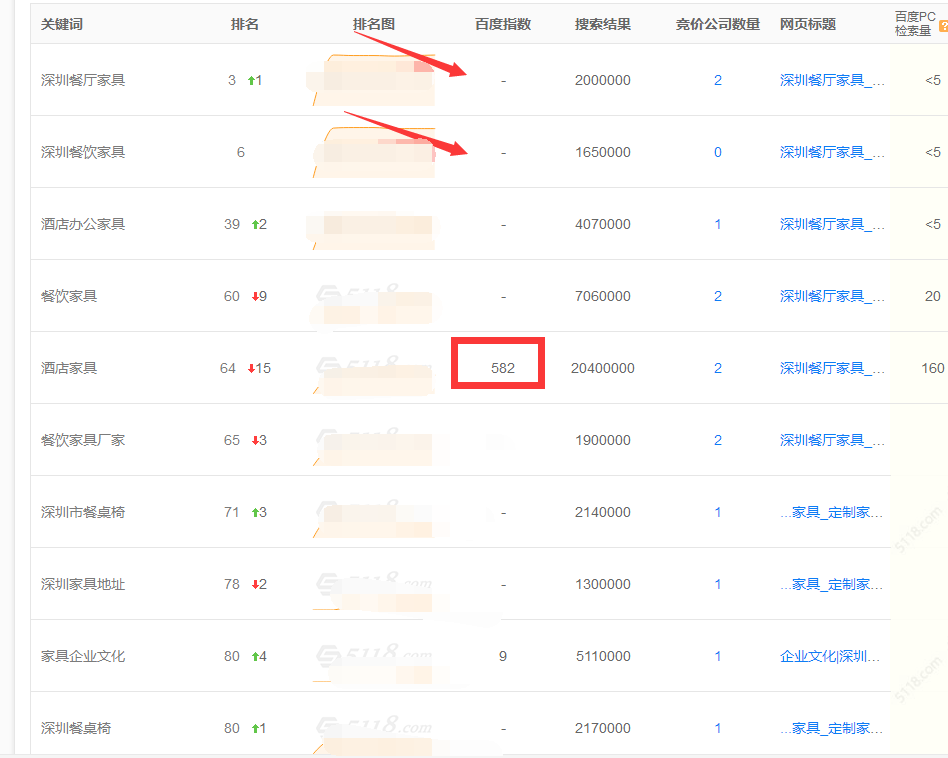Open ranking chart thumbnail for 深圳餐饮家具
Screen dimensions: 948x758
pyautogui.click(x=373, y=152)
